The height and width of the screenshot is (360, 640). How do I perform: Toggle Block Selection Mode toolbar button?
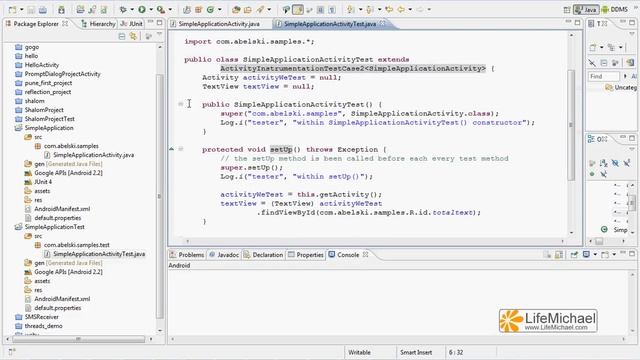pos(320,9)
